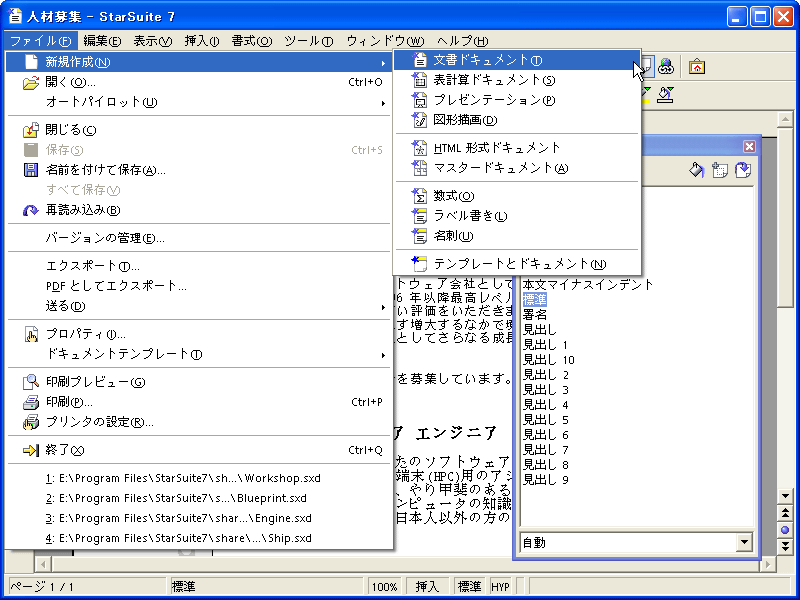Click the background color paint bucket icon

[x=665, y=95]
